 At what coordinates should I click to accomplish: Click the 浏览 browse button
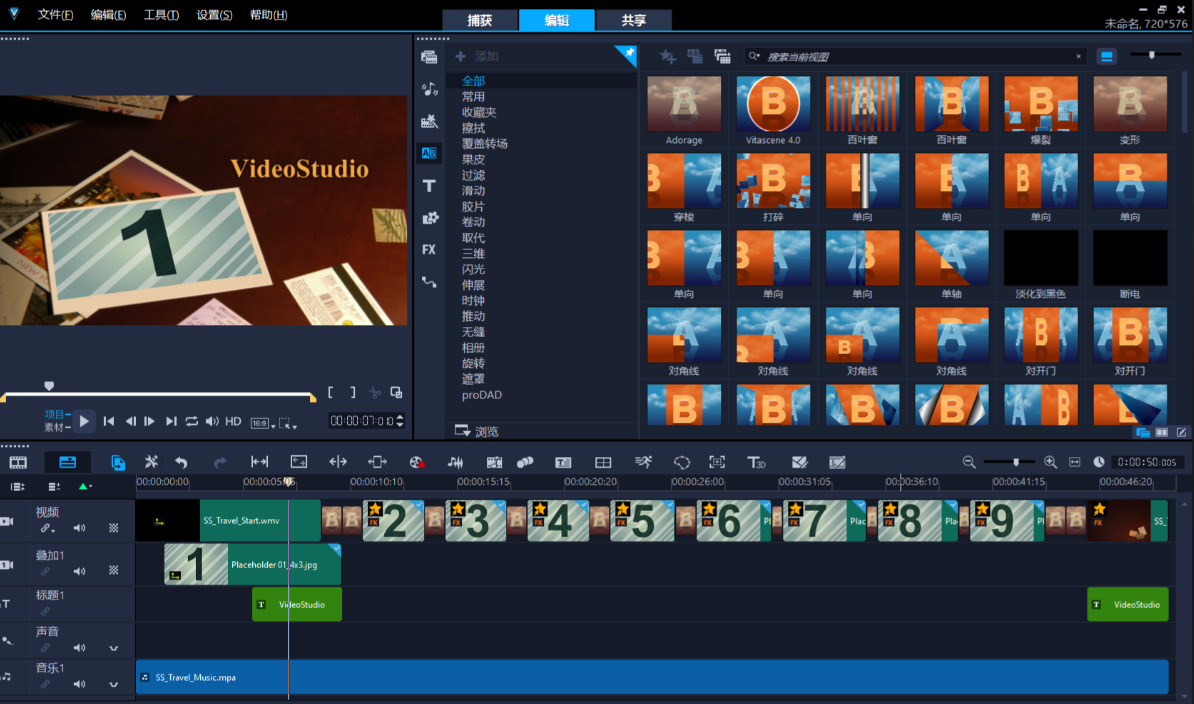(477, 431)
